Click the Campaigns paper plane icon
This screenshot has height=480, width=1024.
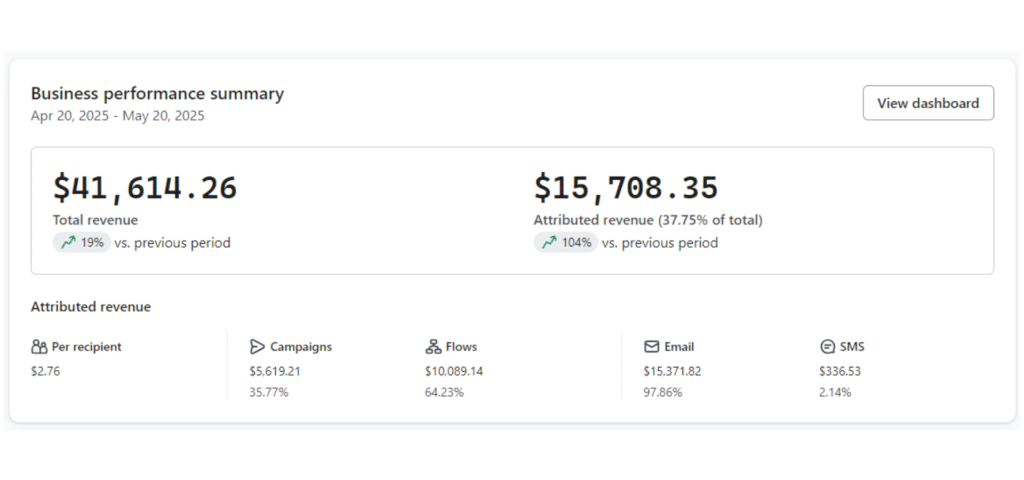pos(257,347)
